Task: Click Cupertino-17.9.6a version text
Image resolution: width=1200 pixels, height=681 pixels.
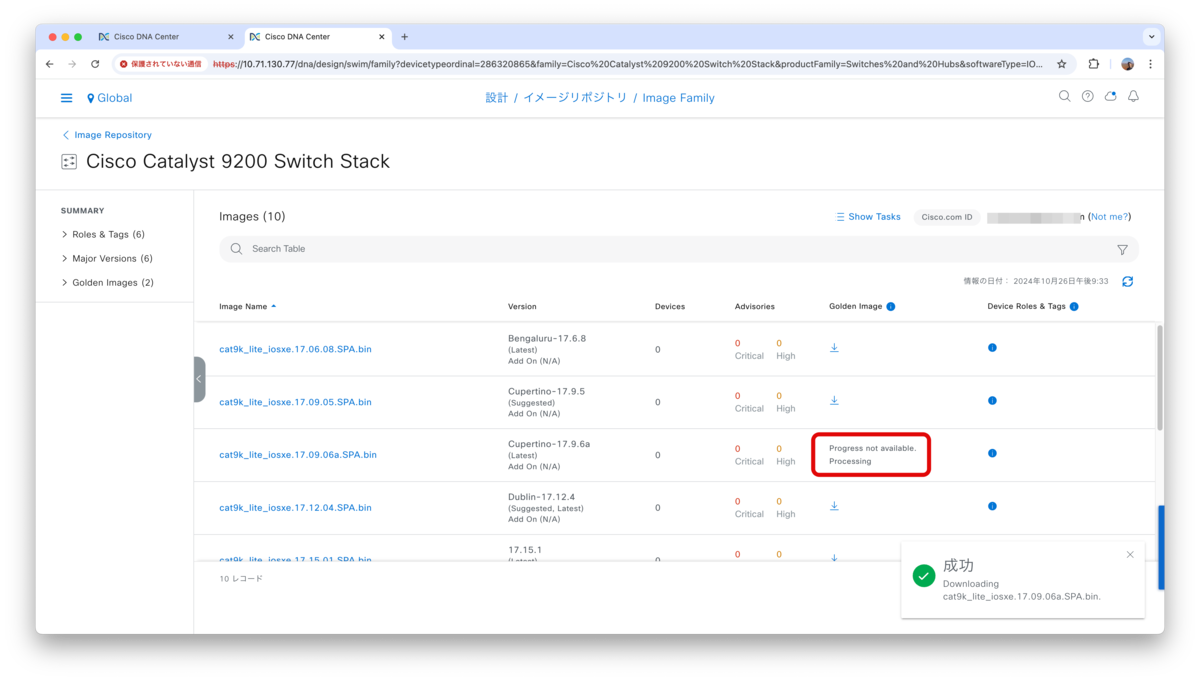Action: (549, 444)
